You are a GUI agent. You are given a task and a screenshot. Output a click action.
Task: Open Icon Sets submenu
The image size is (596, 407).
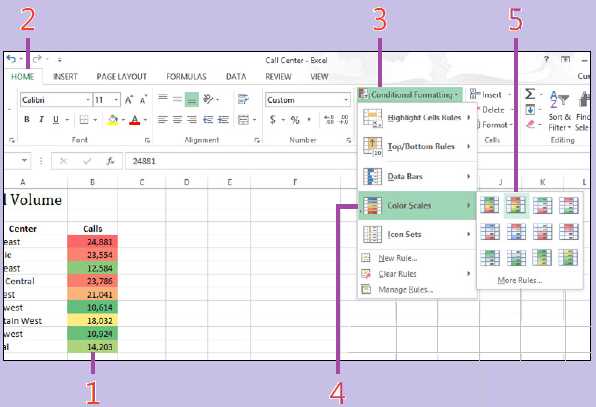(x=417, y=234)
